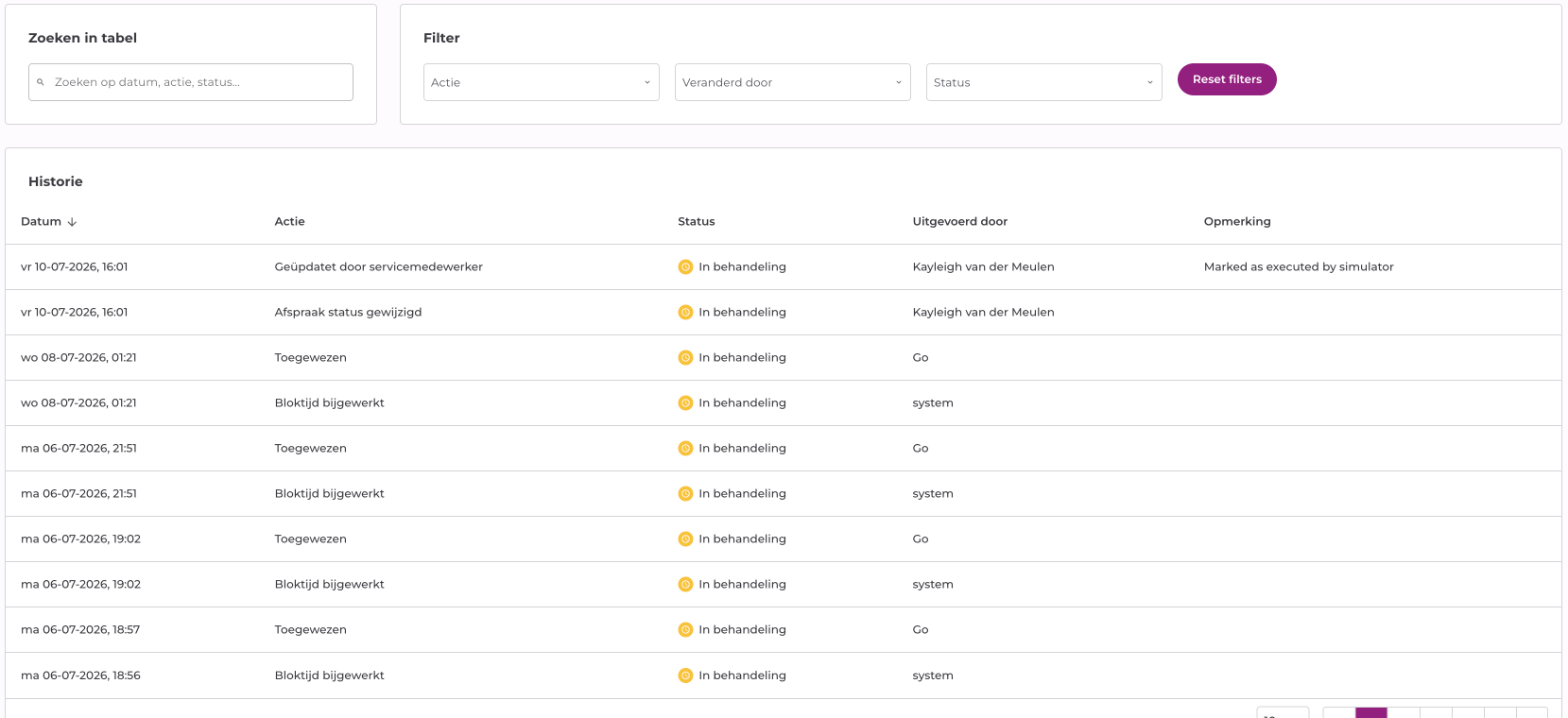The width and height of the screenshot is (1568, 718).
Task: Click the sort arrow next to Datum
Action: 72,222
